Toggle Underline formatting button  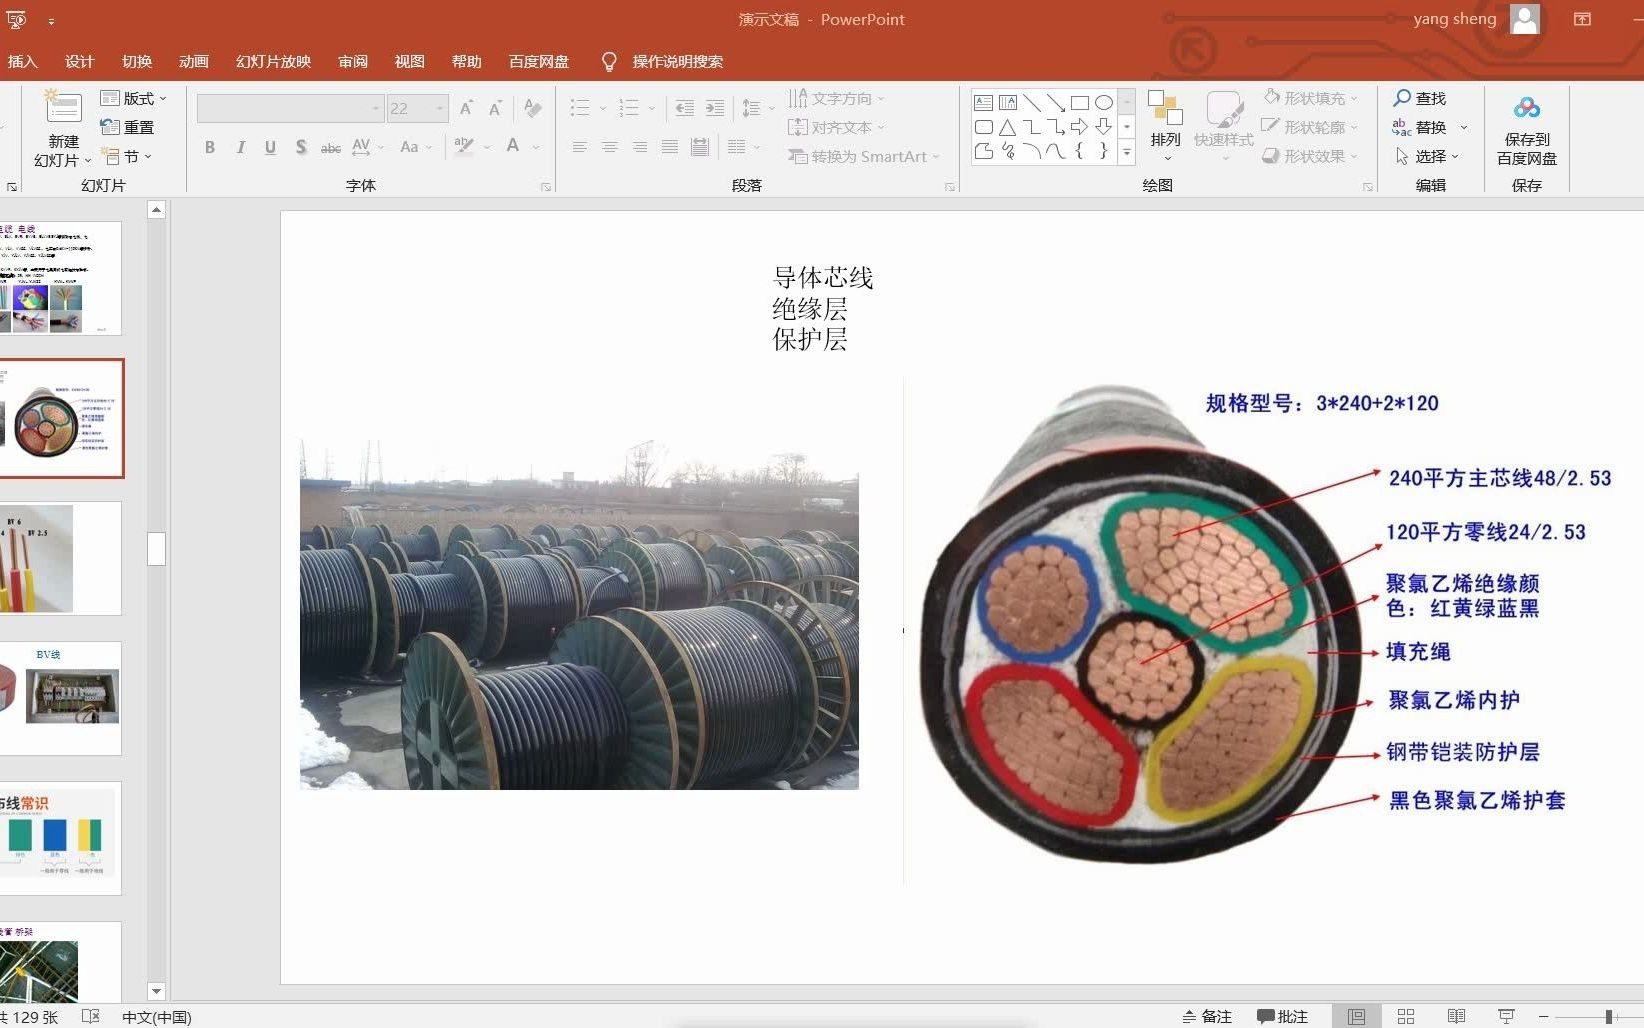[270, 147]
